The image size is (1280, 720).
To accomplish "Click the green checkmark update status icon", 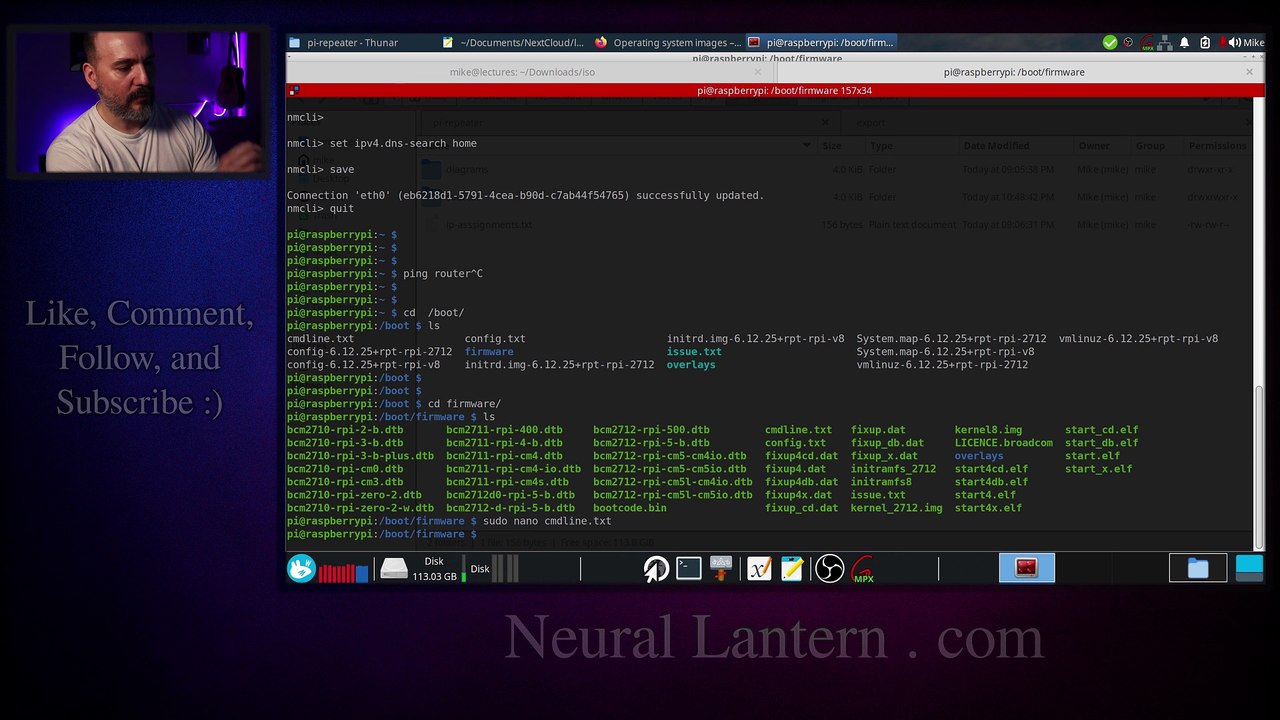I will (x=1110, y=42).
